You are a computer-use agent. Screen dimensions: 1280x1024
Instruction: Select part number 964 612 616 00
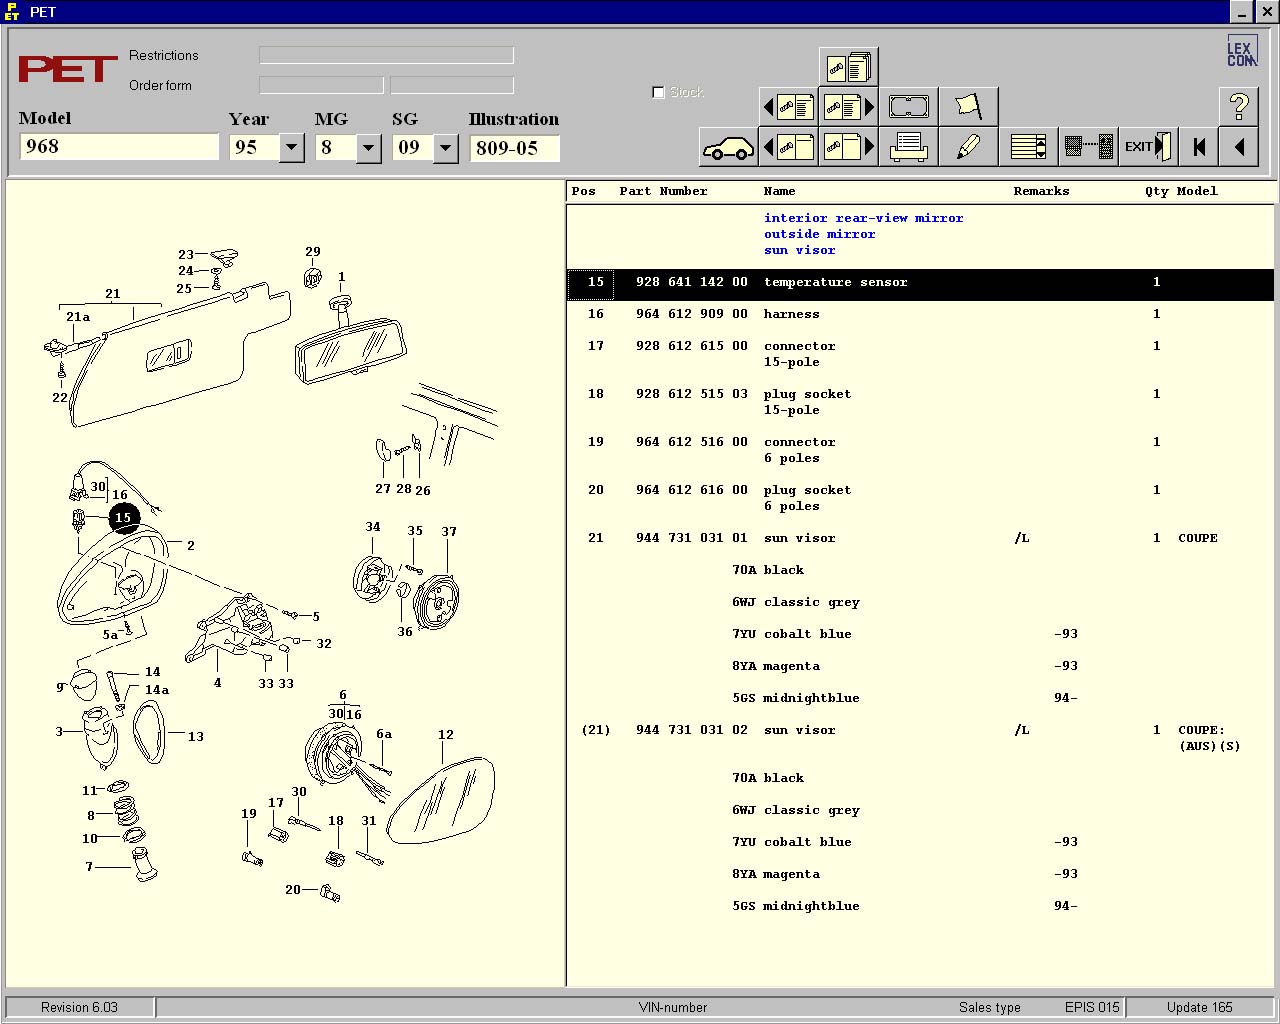[x=691, y=490]
